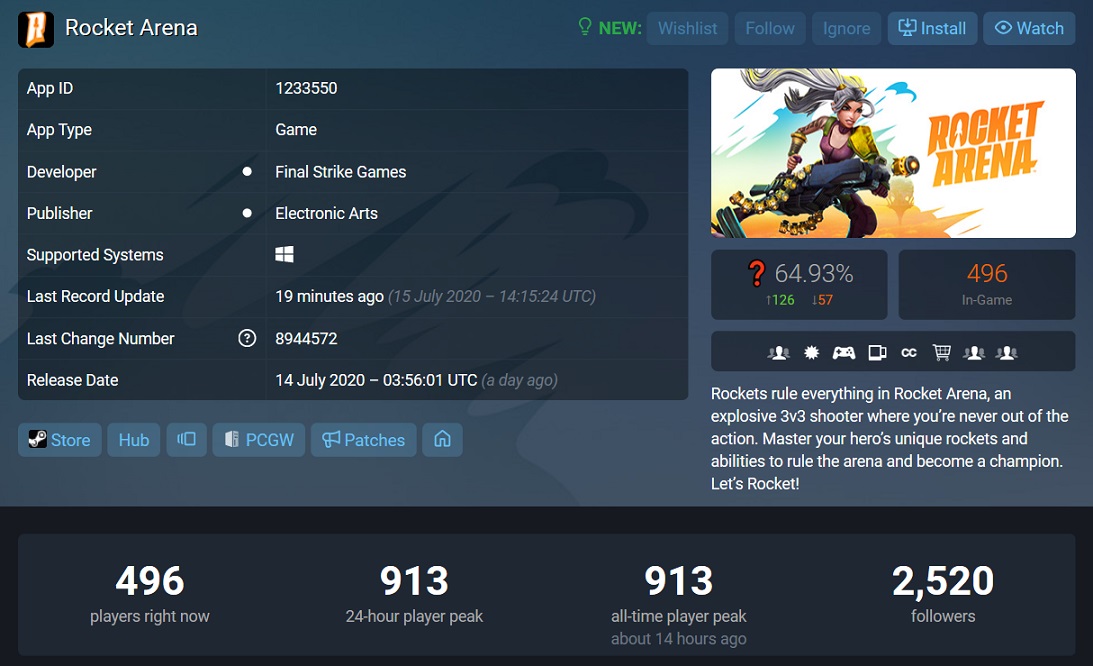Click the change number 8944572
1093x666 pixels.
(306, 338)
